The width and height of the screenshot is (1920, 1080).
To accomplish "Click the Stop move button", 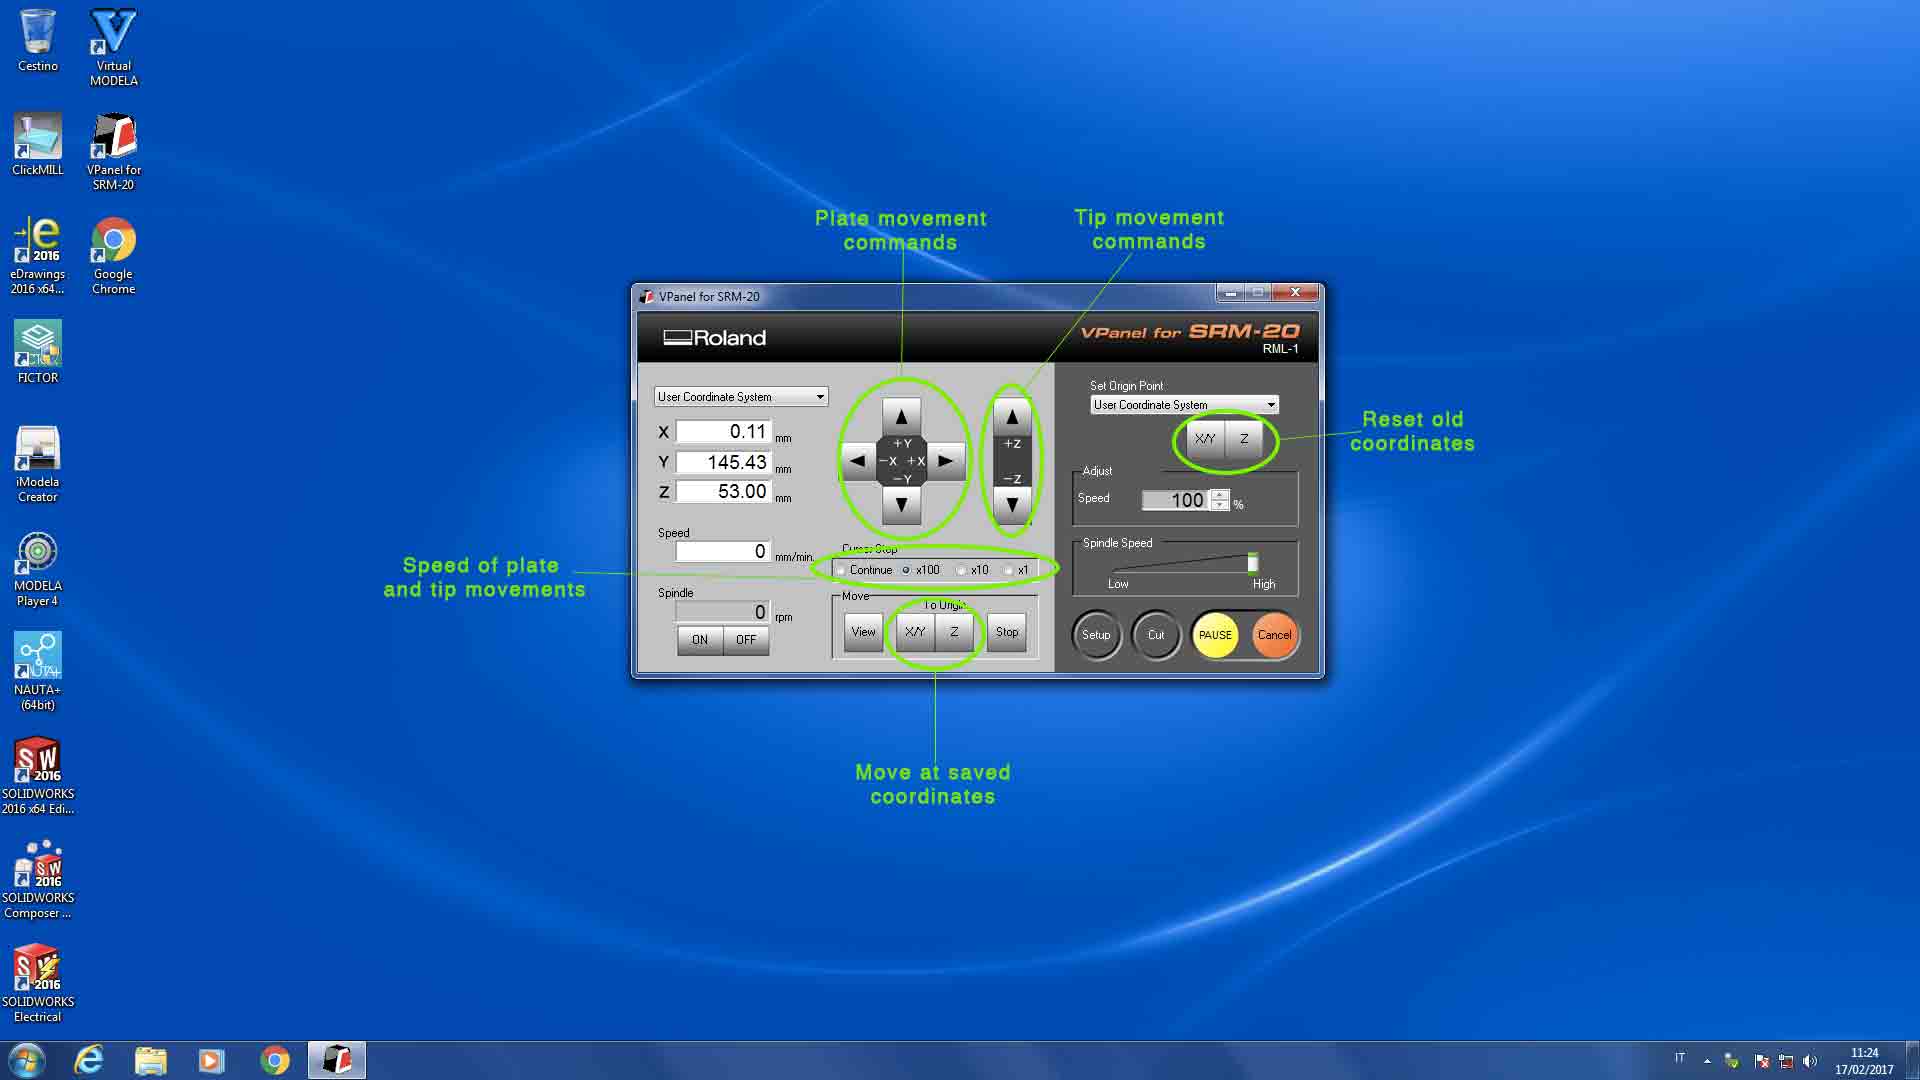I will pos(1007,632).
